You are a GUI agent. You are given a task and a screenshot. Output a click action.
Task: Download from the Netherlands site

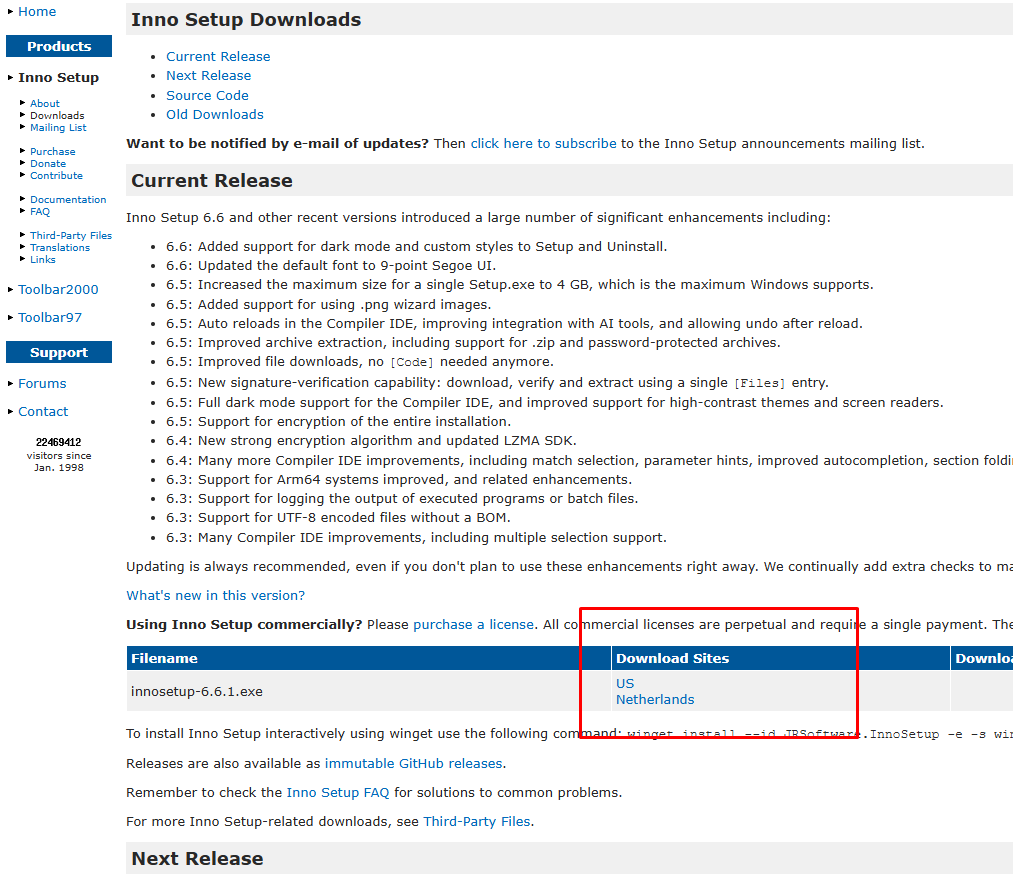click(x=654, y=700)
